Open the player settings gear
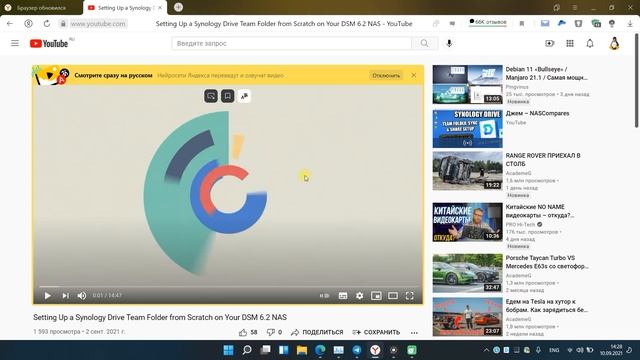The height and width of the screenshot is (360, 640). click(x=359, y=296)
